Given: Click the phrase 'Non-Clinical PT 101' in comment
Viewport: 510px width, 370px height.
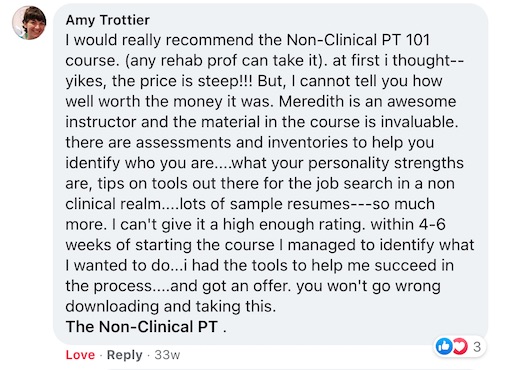Looking at the screenshot, I should (x=358, y=40).
